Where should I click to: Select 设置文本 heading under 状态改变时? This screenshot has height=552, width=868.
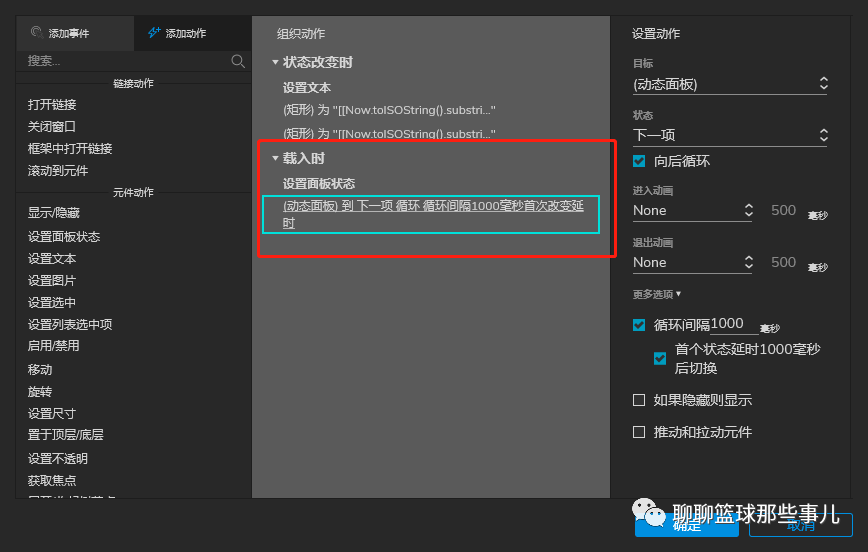pyautogui.click(x=307, y=87)
